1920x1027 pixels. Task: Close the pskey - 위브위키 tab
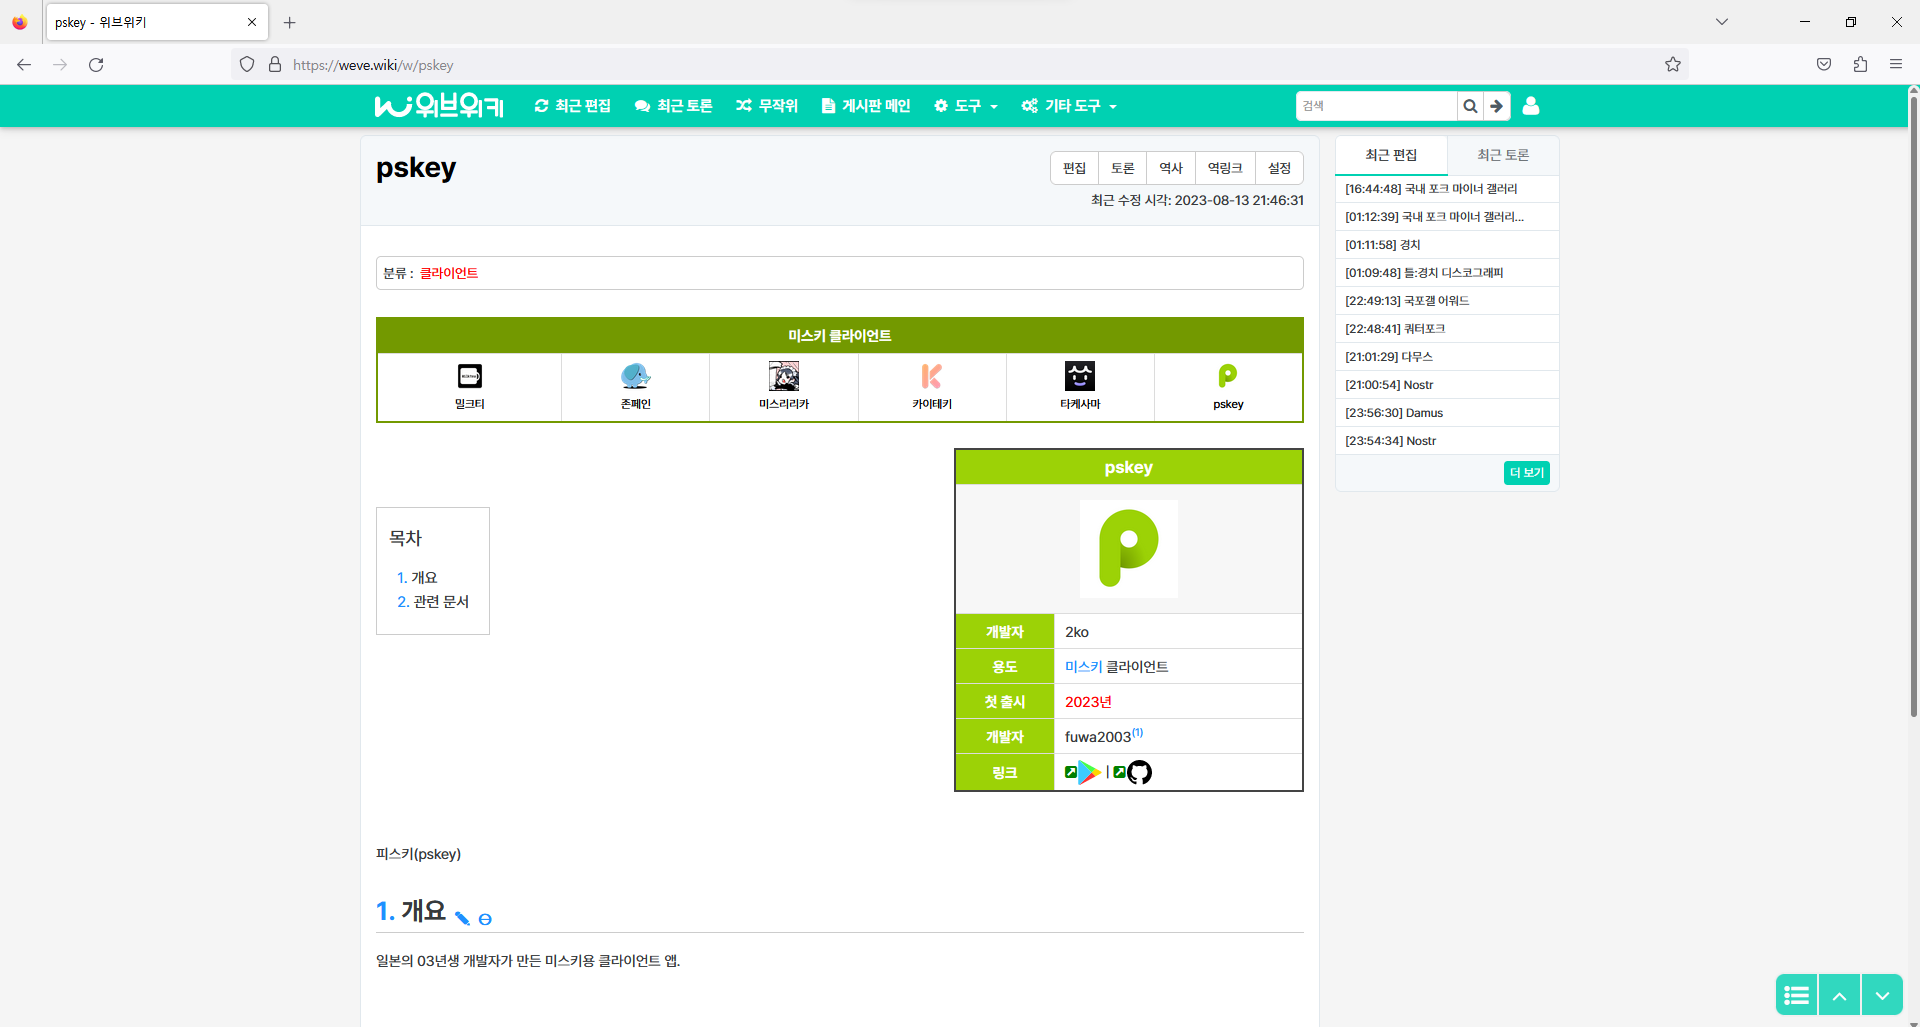252,22
